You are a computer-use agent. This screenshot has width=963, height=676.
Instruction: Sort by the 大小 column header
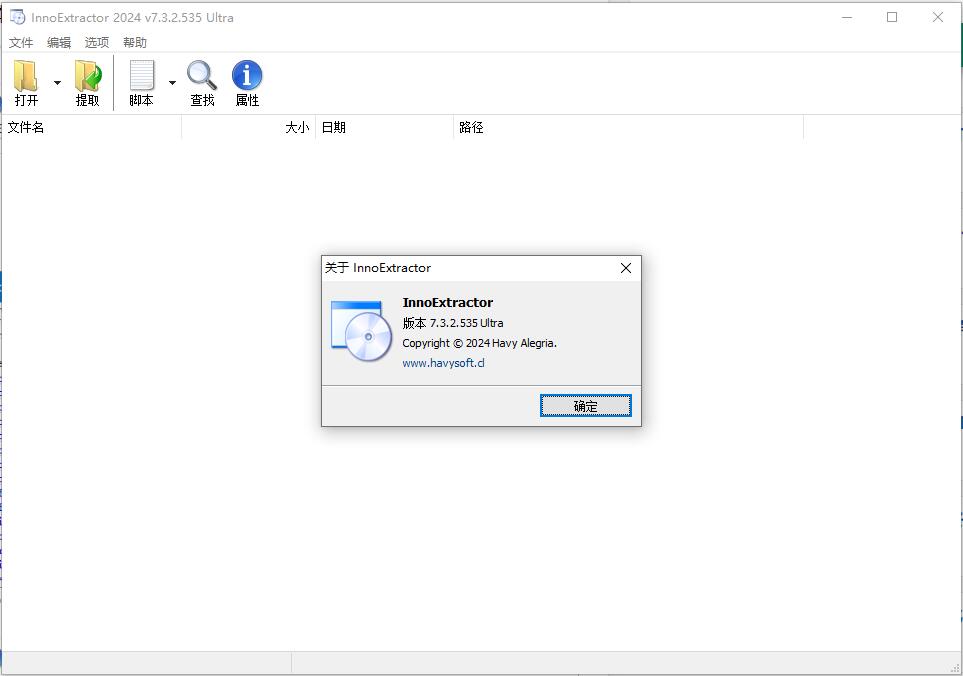249,128
